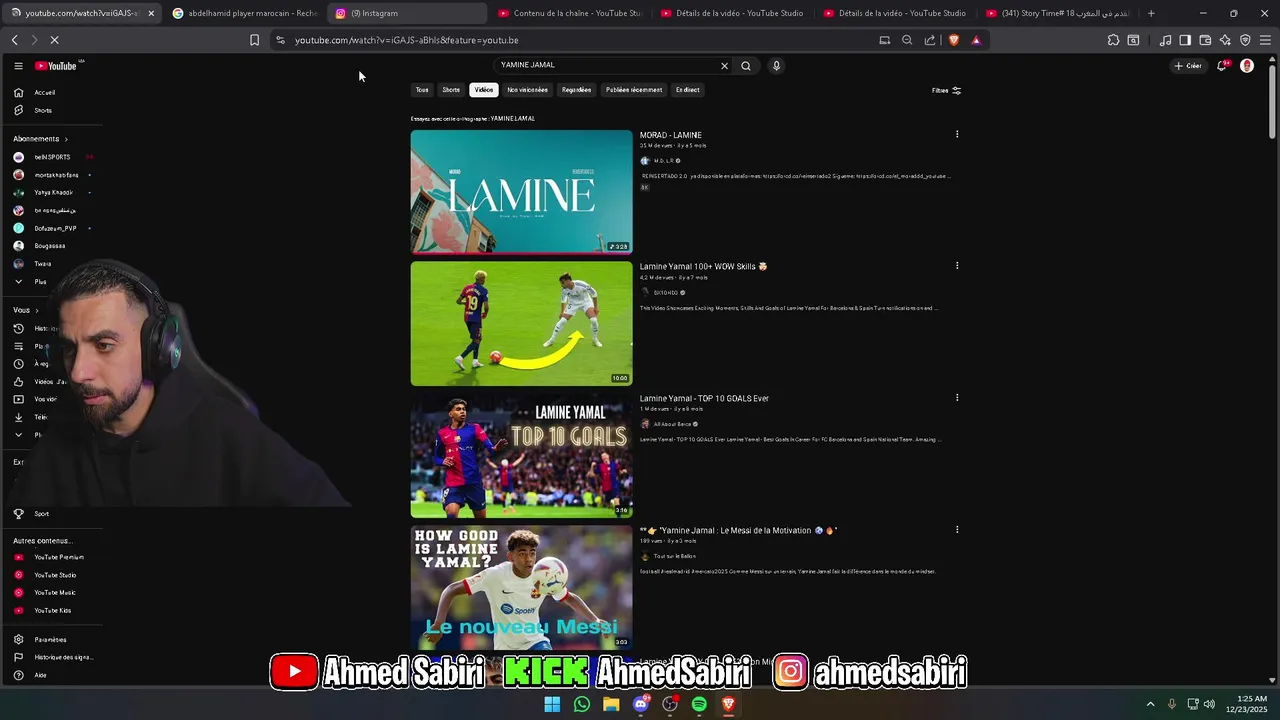Show hidden system tray icons
The height and width of the screenshot is (720, 1280).
coord(1150,704)
